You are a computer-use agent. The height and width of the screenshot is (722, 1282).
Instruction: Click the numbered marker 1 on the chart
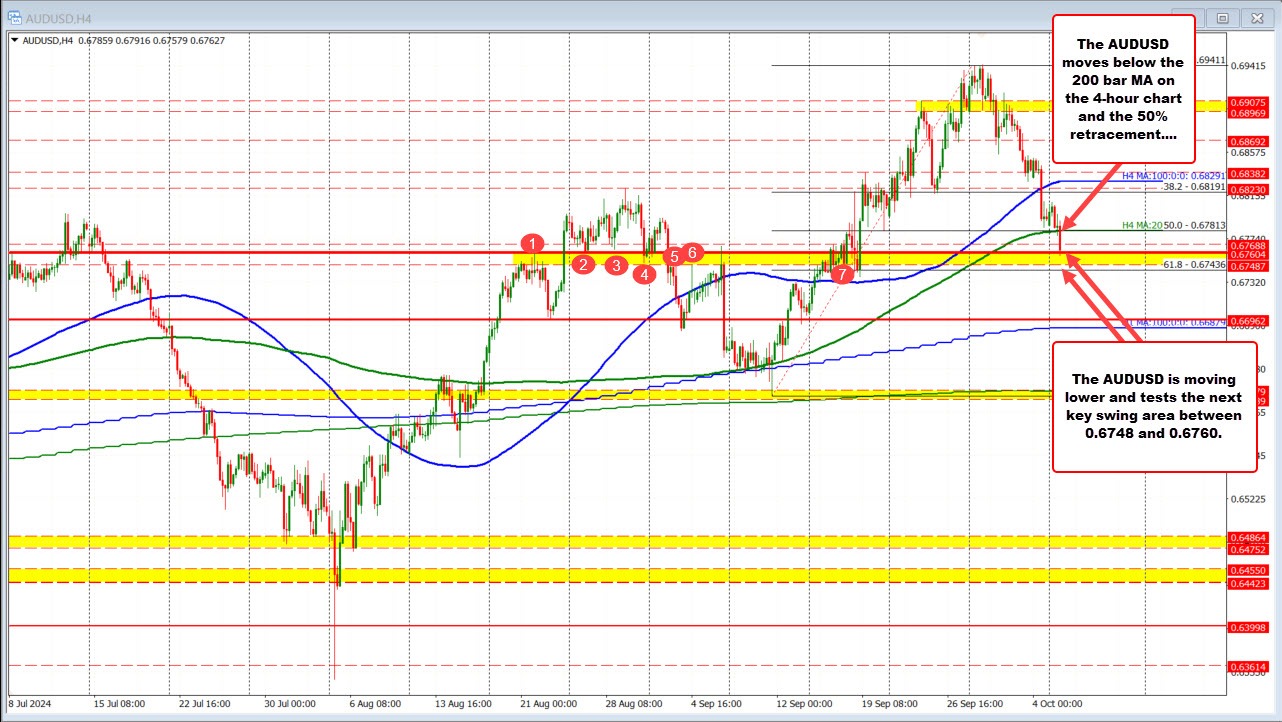532,243
